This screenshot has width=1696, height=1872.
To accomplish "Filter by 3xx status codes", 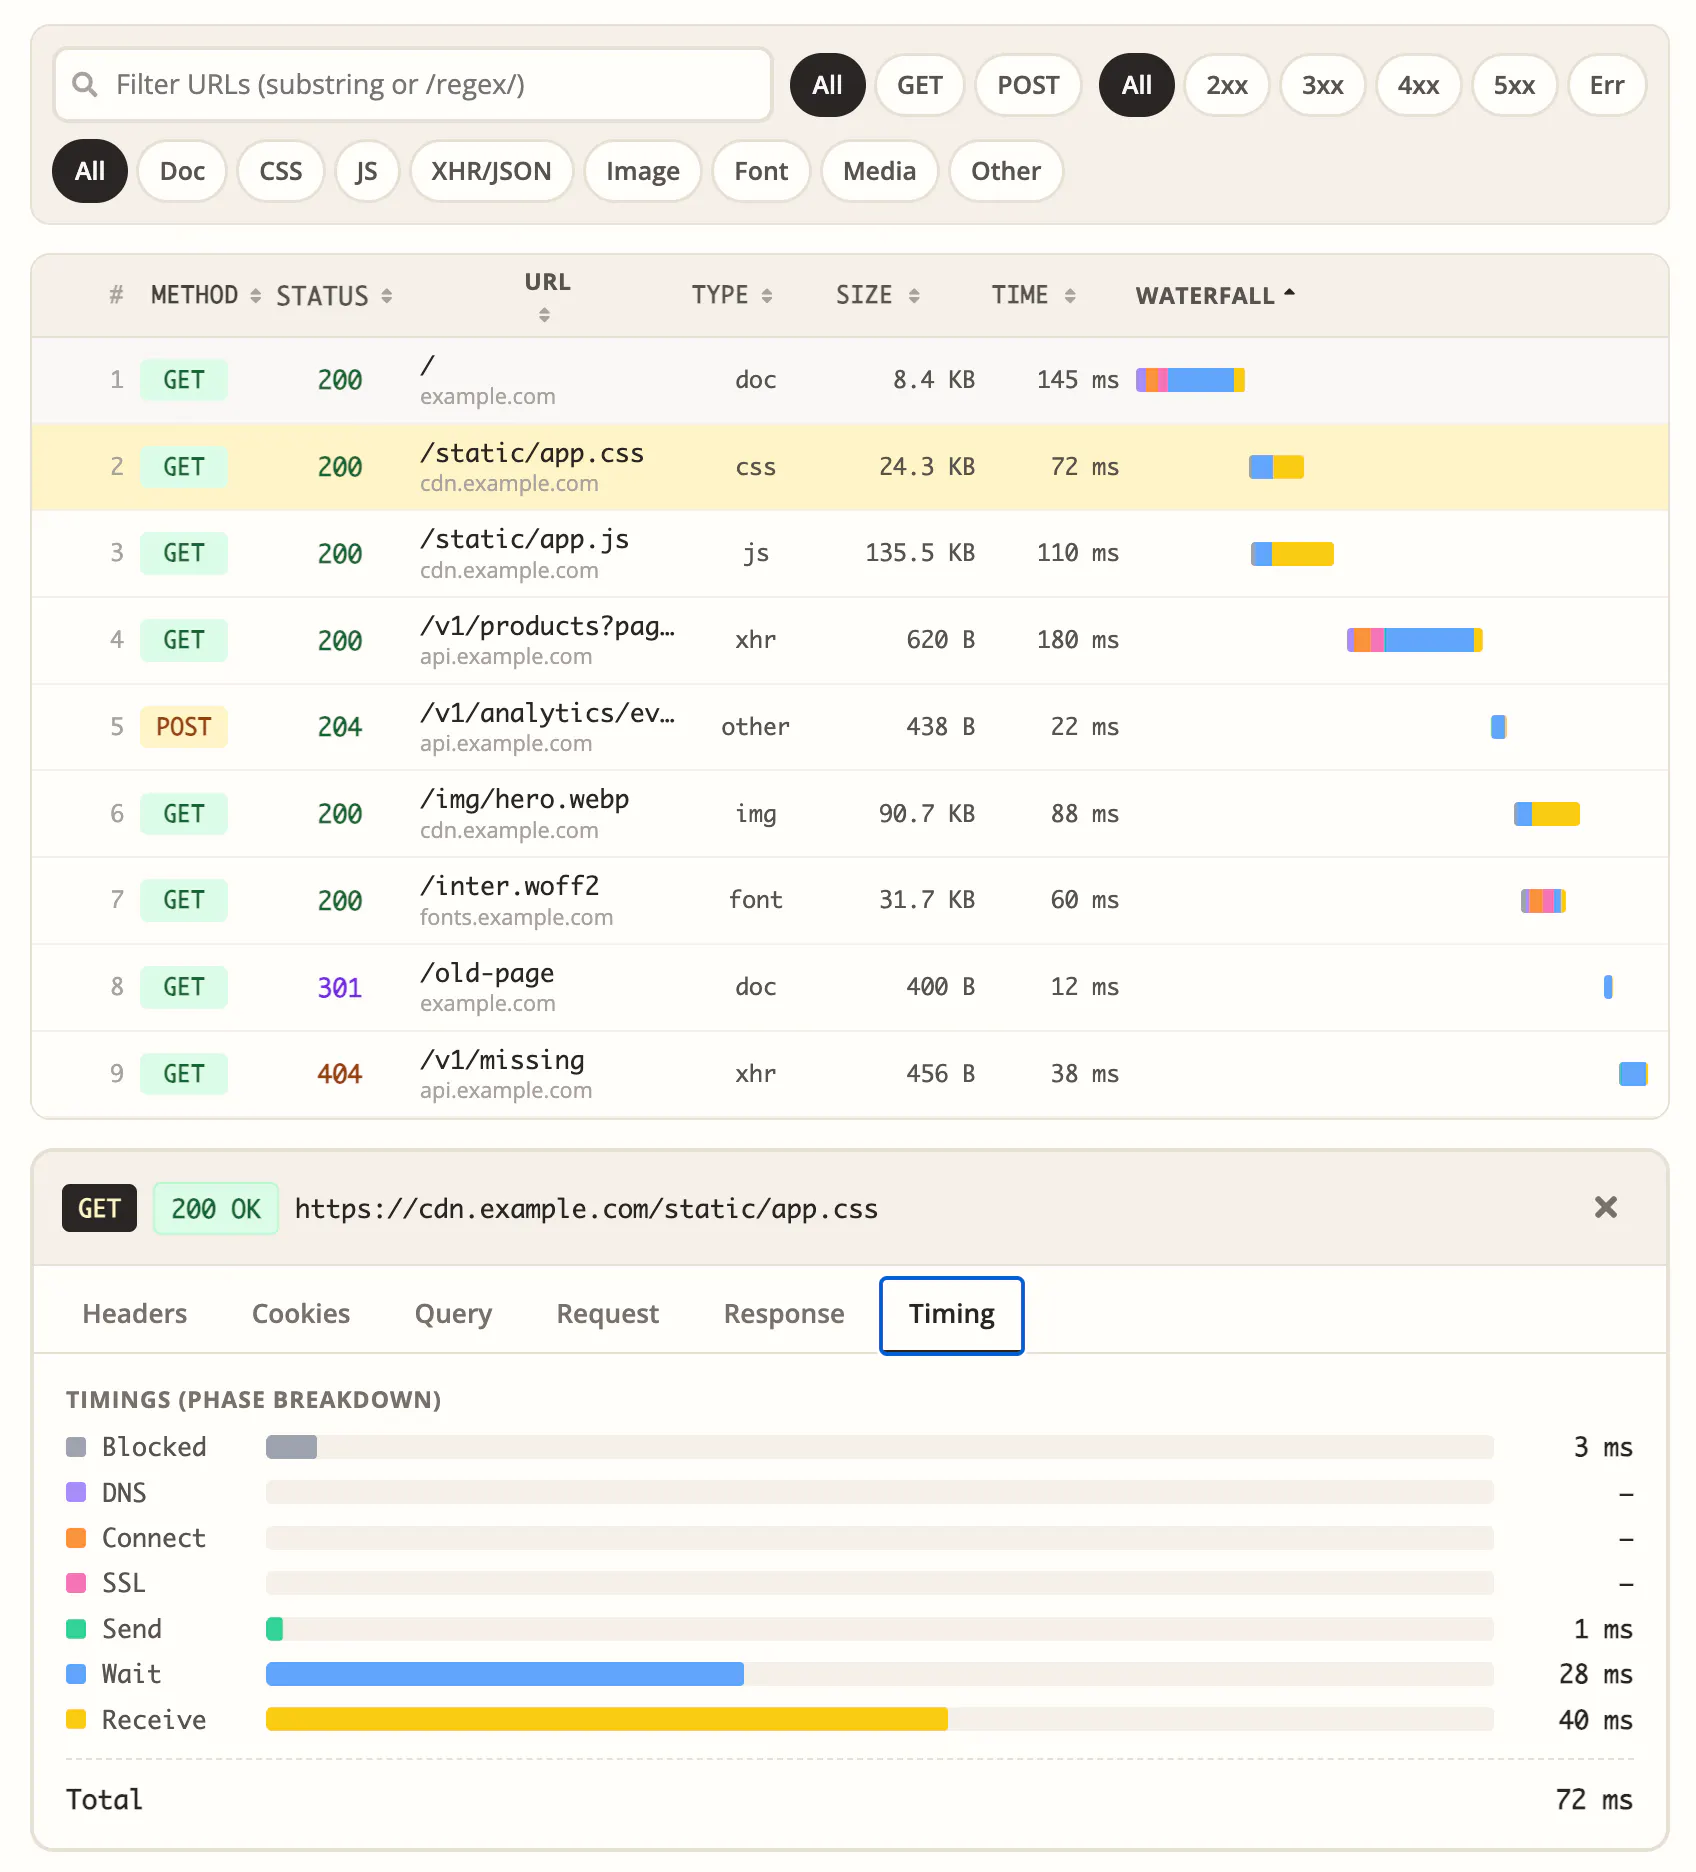I will 1322,85.
